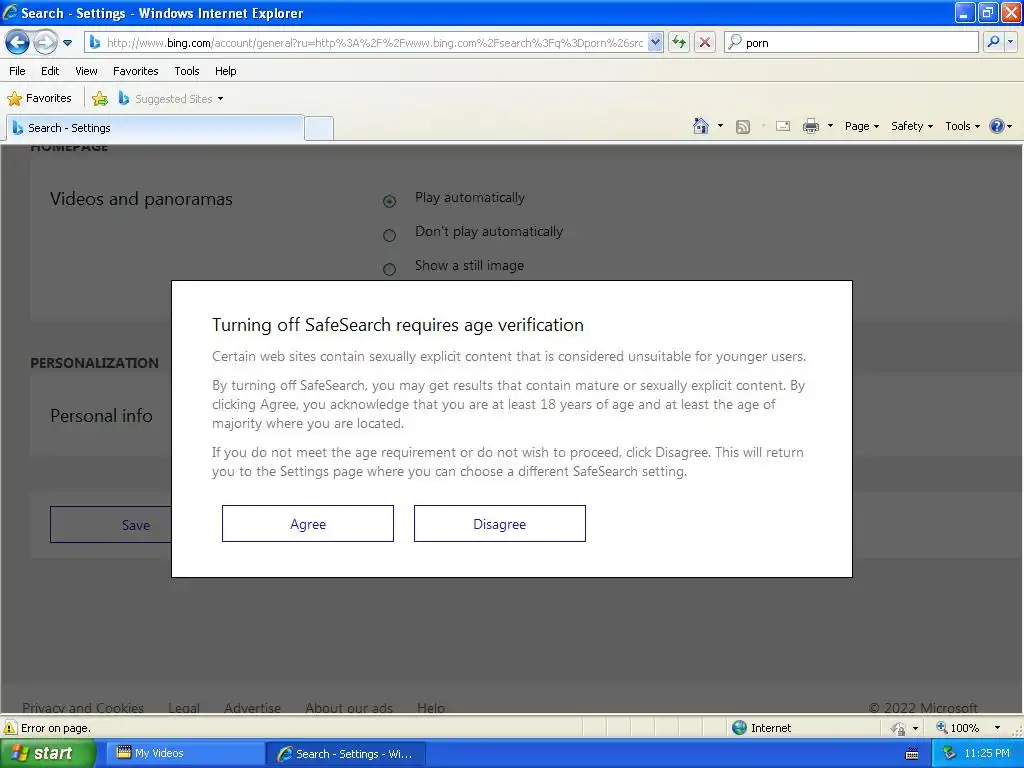Click the browser Forward arrow button

click(45, 43)
